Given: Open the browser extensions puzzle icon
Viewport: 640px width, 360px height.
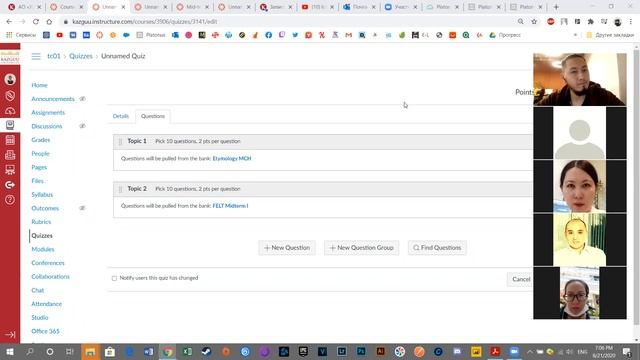Looking at the screenshot, I should point(590,22).
